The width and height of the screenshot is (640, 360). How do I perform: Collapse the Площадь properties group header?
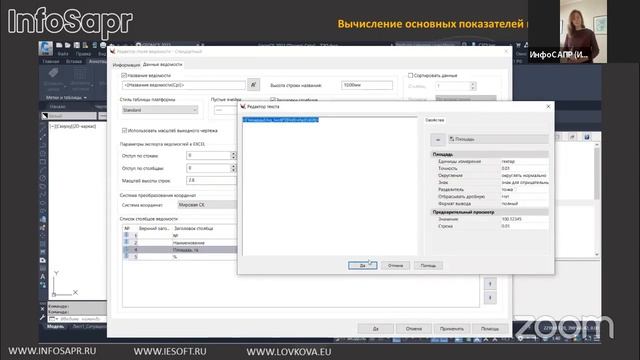click(489, 154)
